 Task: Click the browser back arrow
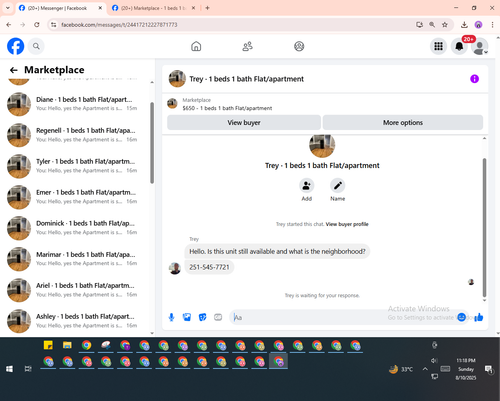[9, 25]
